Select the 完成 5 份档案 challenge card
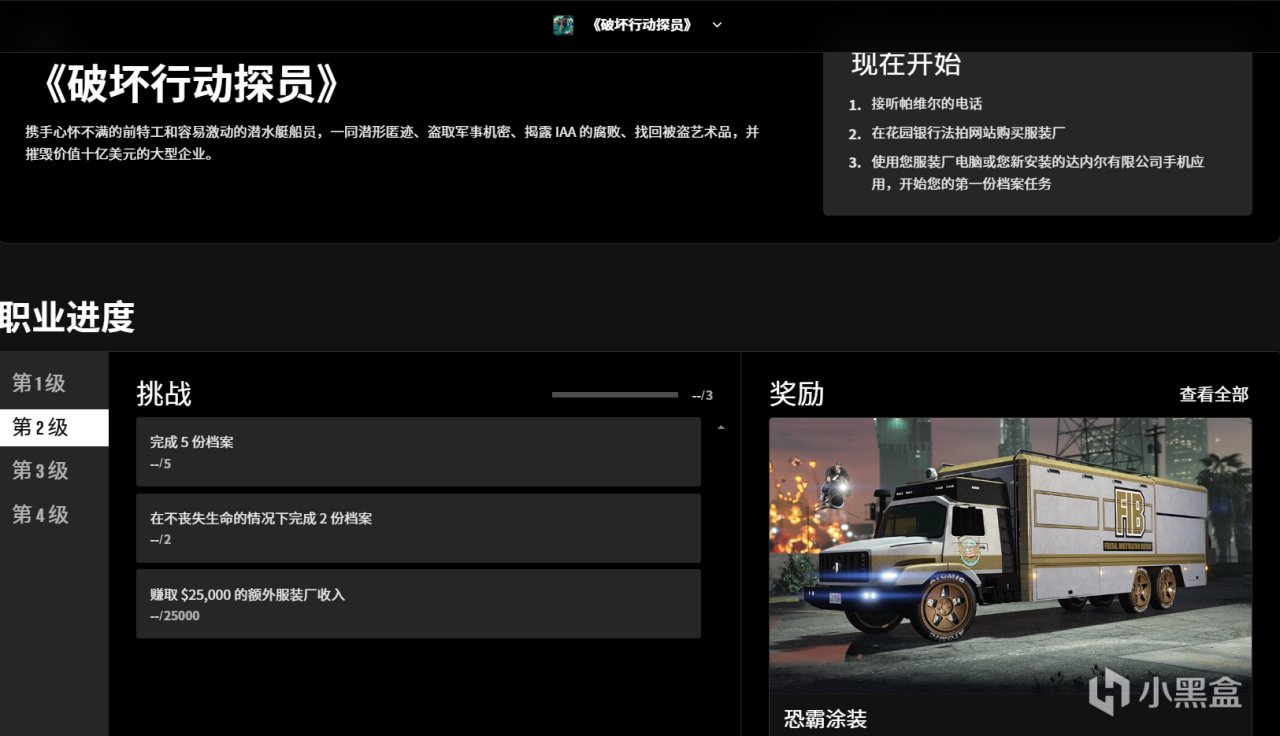Viewport: 1280px width, 736px height. (x=418, y=452)
